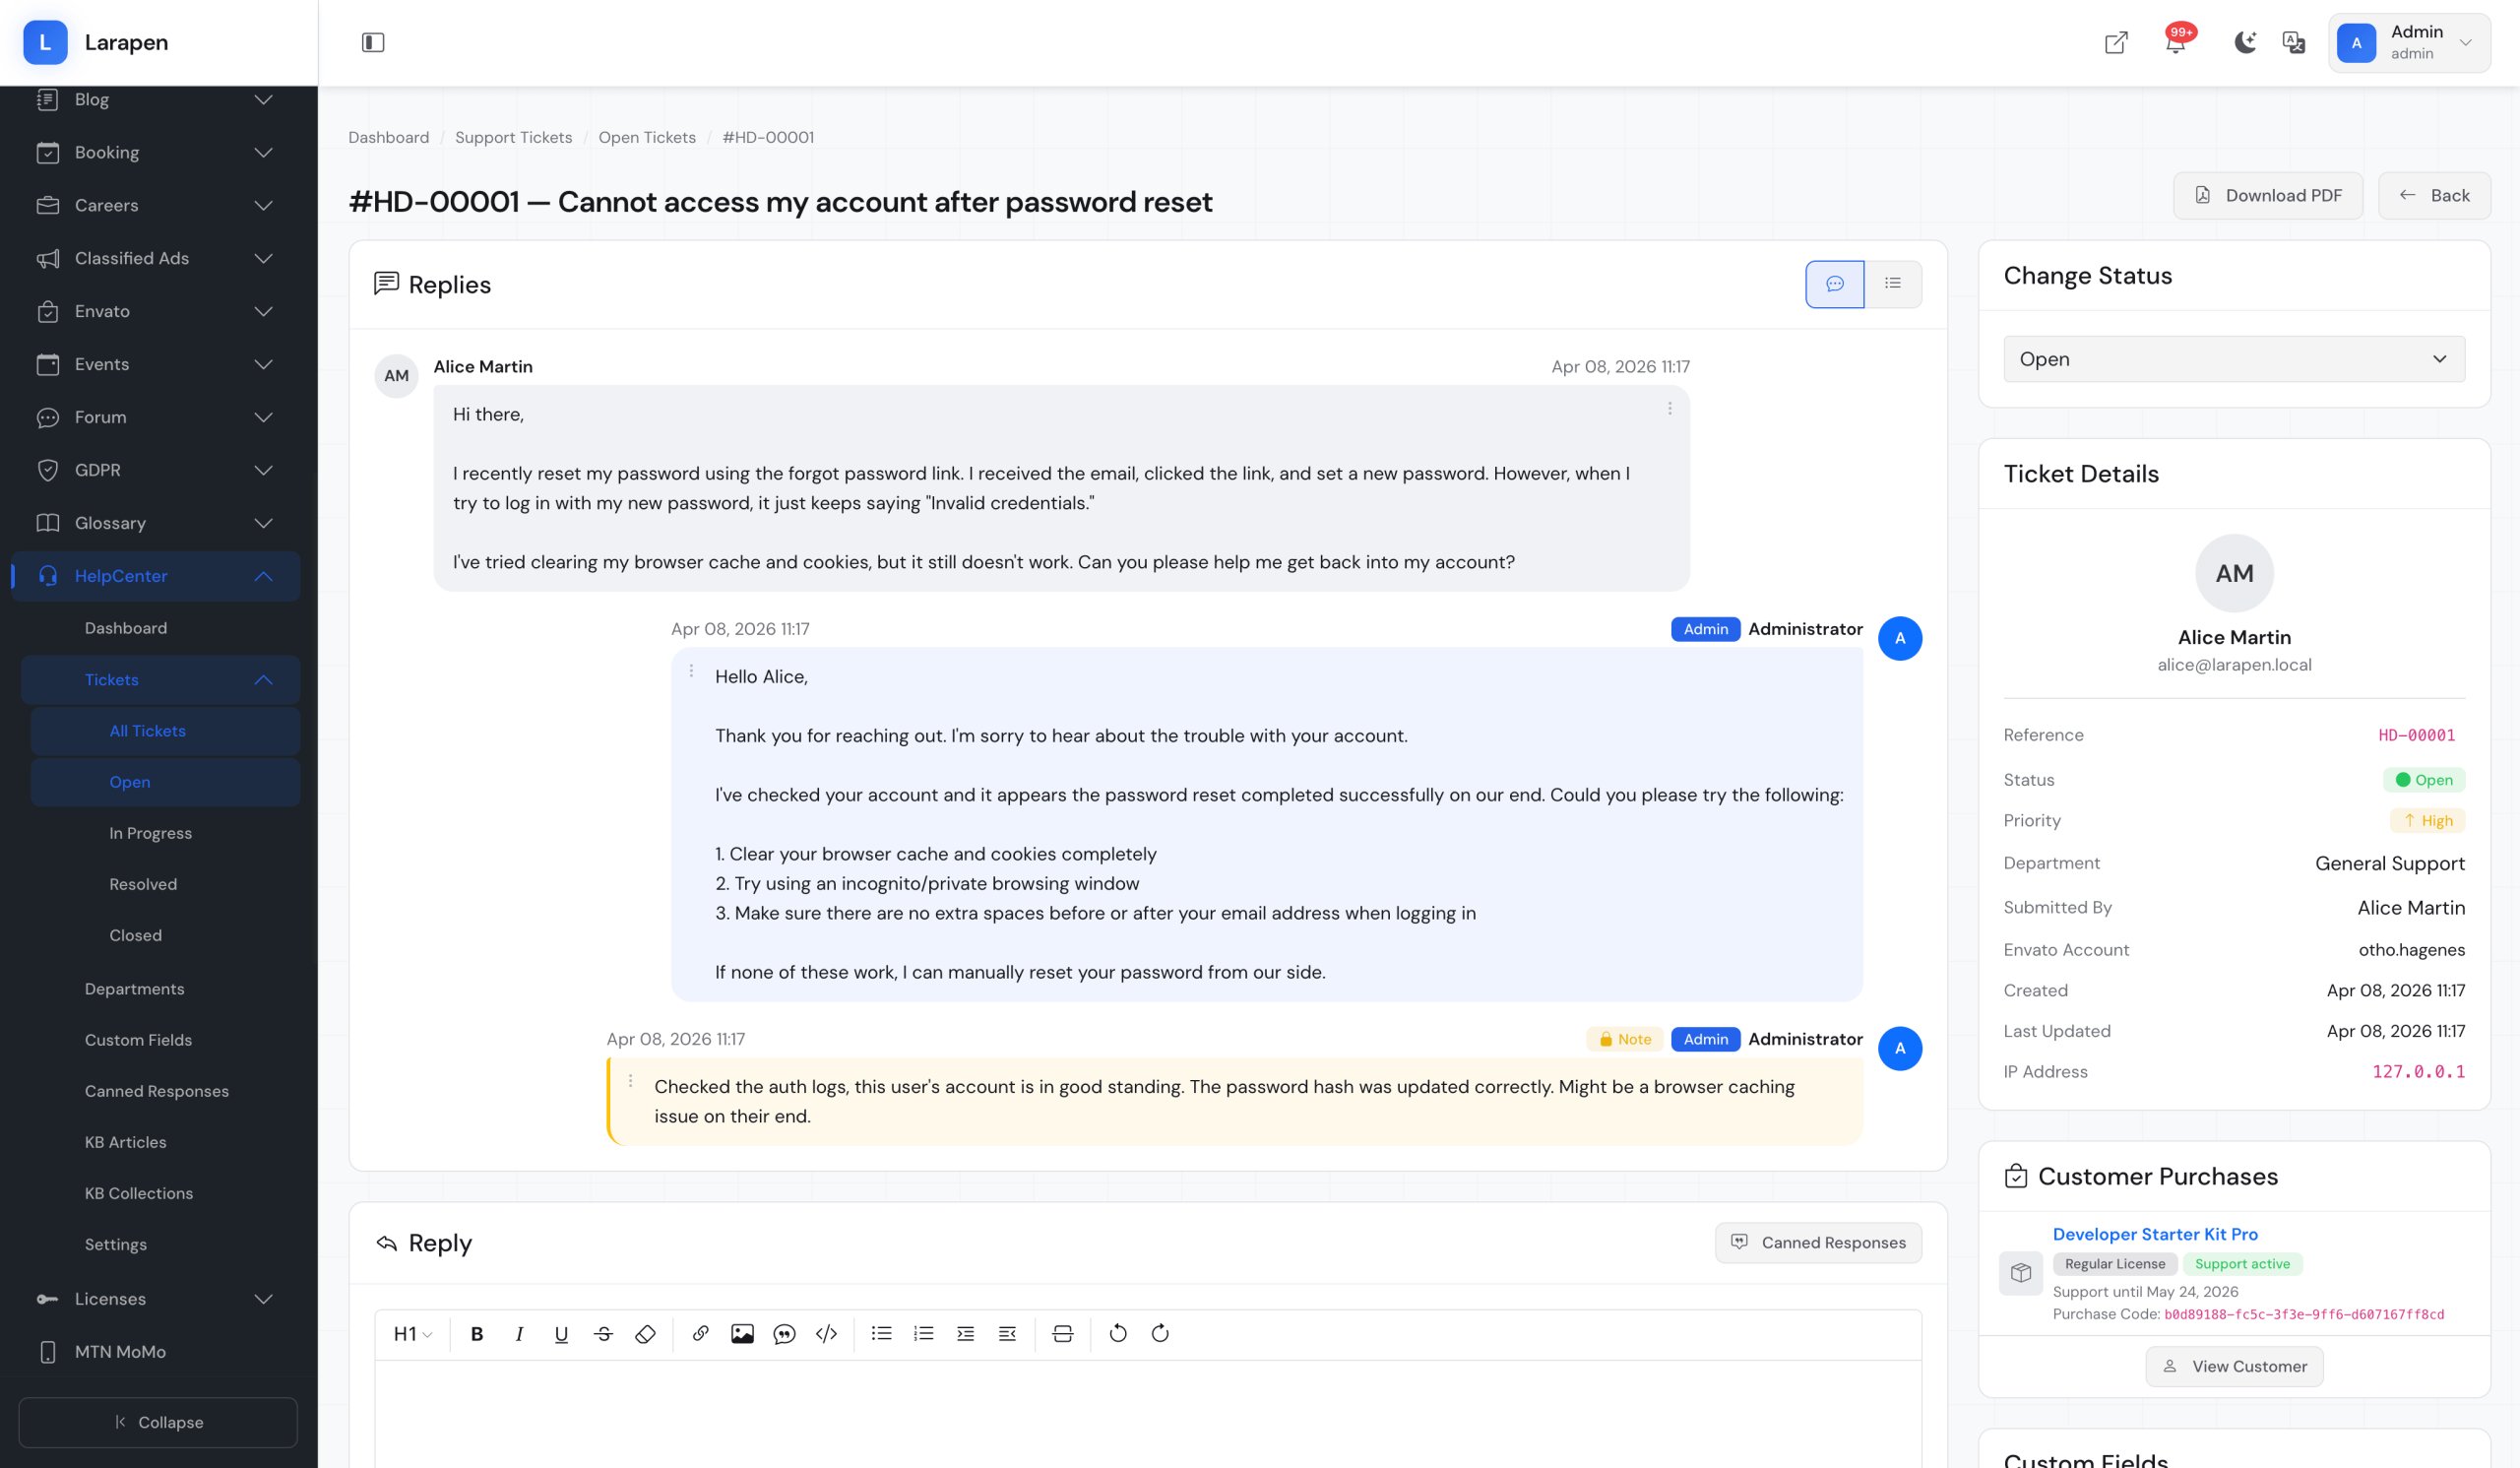Open the Change Status dropdown
This screenshot has height=1468, width=2520.
click(2233, 359)
